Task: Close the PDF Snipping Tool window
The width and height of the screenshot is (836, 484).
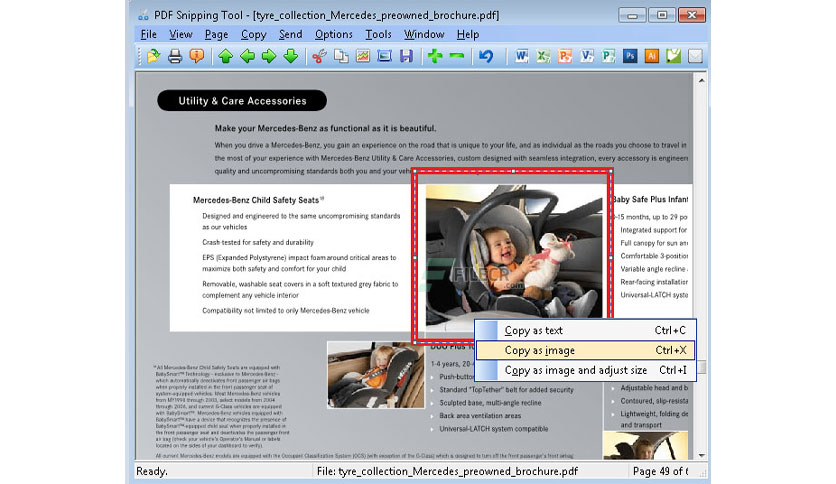Action: pyautogui.click(x=692, y=15)
